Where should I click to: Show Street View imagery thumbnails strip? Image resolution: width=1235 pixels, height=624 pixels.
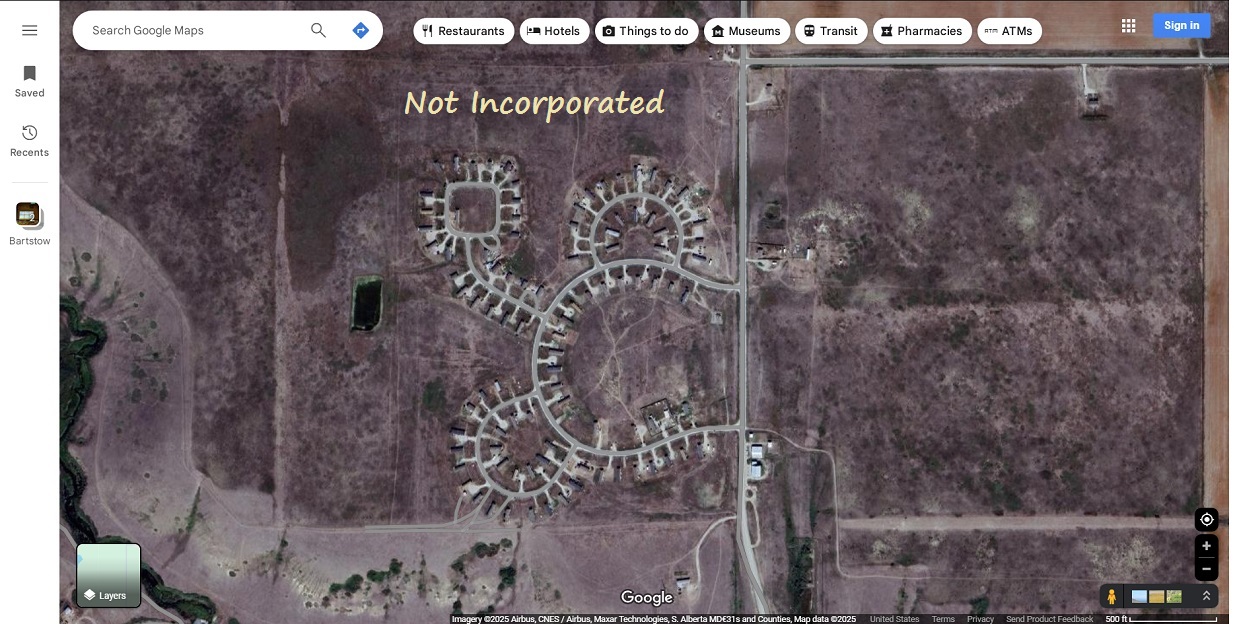[x=1156, y=597]
